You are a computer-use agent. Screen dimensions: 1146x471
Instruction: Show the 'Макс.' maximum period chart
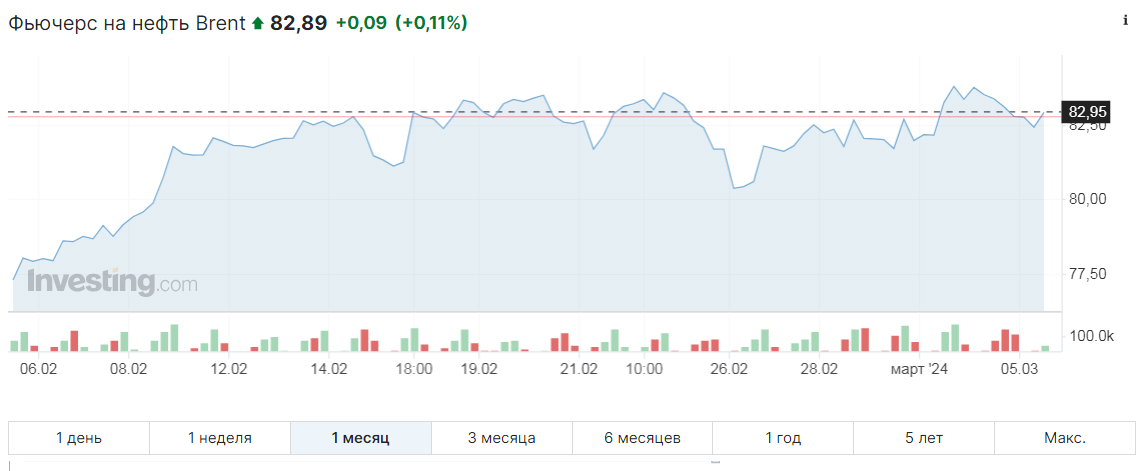(1065, 438)
